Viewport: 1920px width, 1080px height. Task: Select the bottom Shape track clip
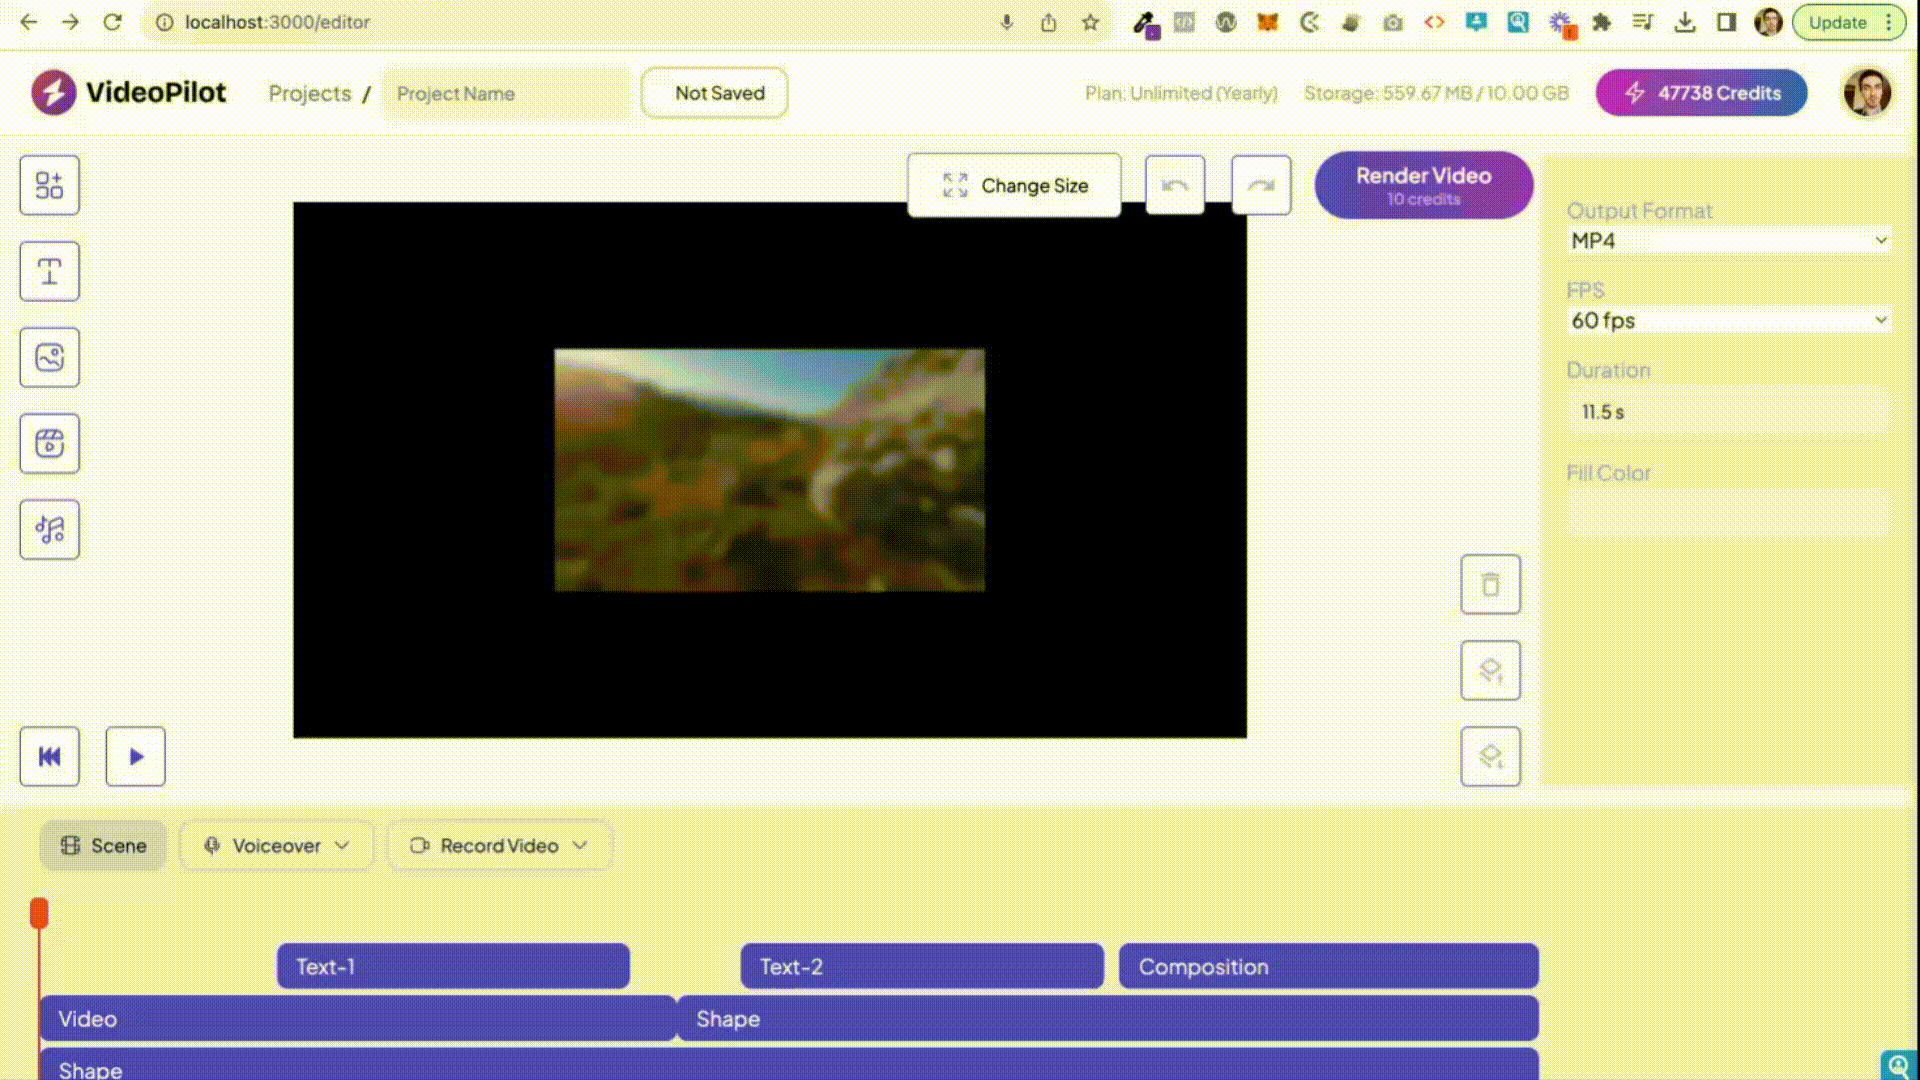pos(788,1064)
